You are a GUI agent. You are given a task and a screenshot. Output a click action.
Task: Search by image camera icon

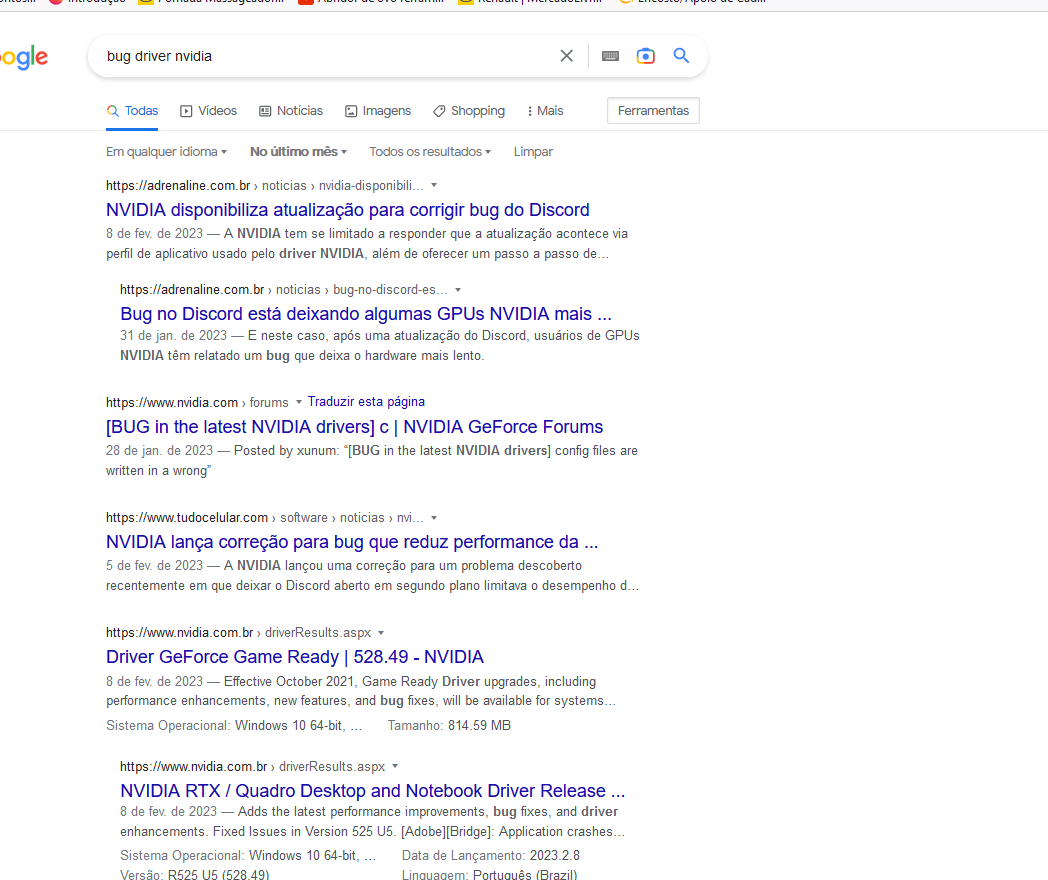coord(646,56)
